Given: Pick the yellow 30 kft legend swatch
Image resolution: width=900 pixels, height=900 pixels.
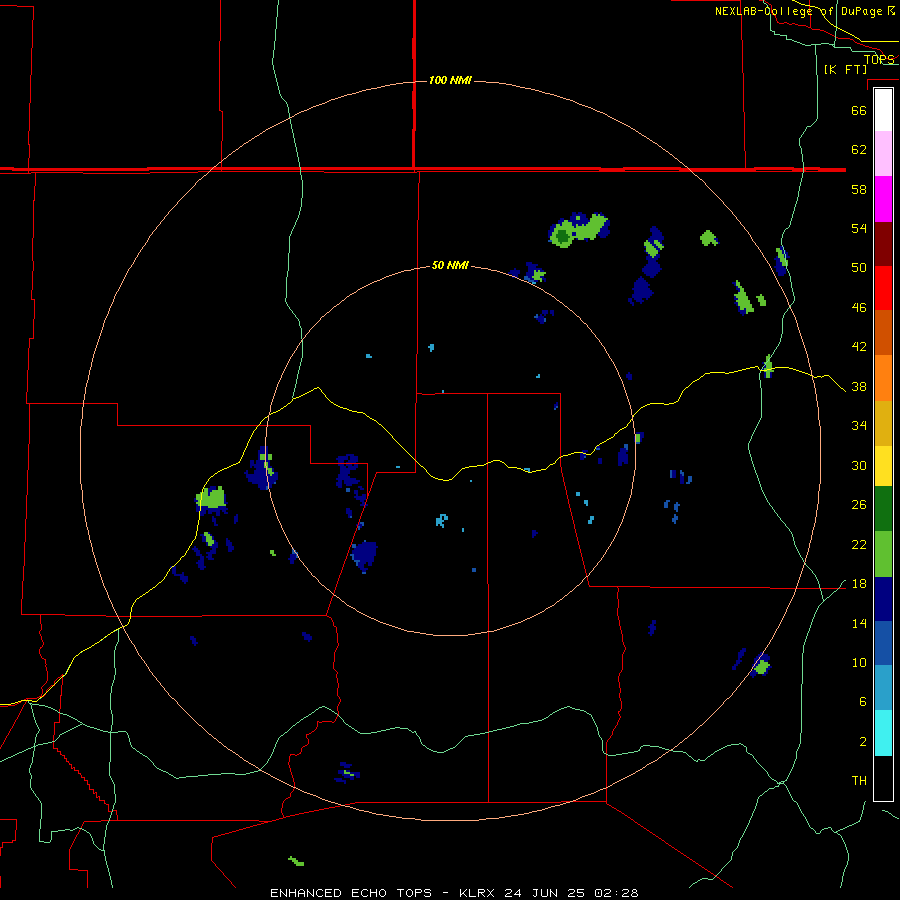Looking at the screenshot, I should [883, 466].
